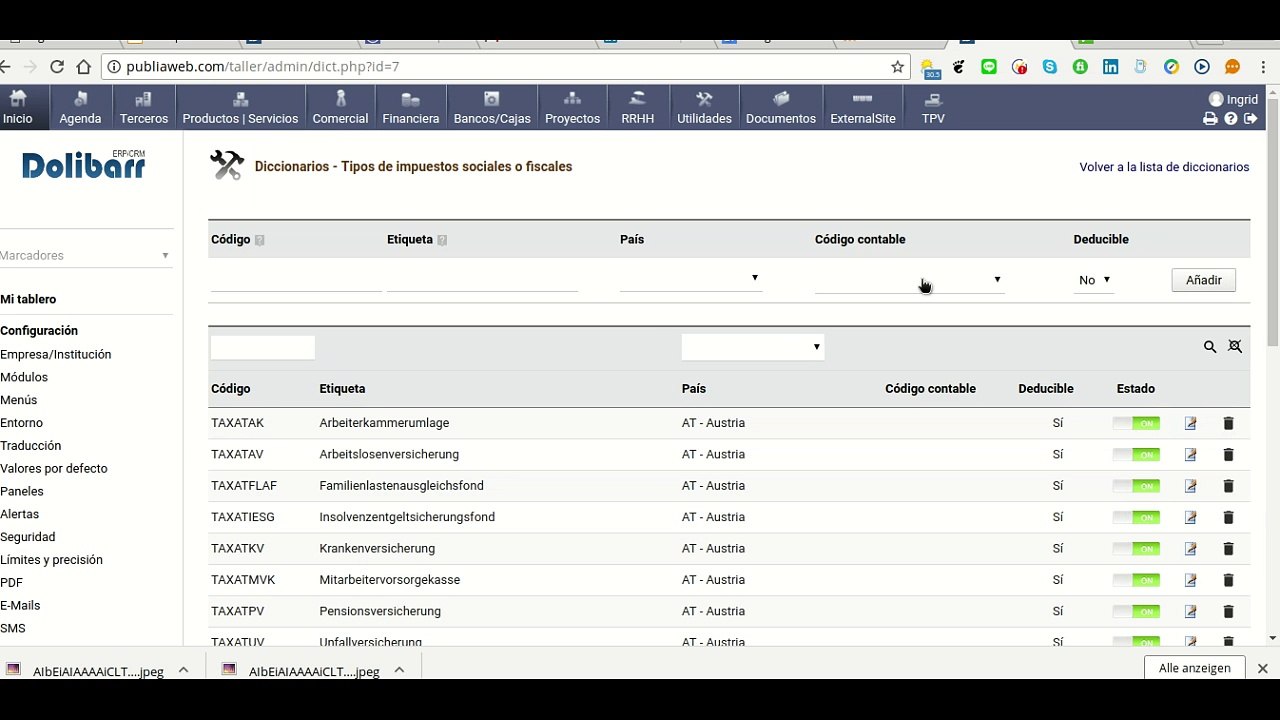Toggle status switch for Arbeiterkammerumlage
The image size is (1280, 720).
pyautogui.click(x=1136, y=423)
